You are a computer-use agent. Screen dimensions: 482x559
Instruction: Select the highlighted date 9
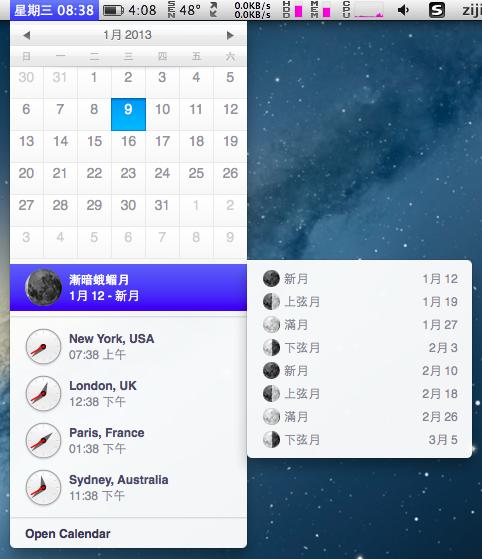click(128, 114)
